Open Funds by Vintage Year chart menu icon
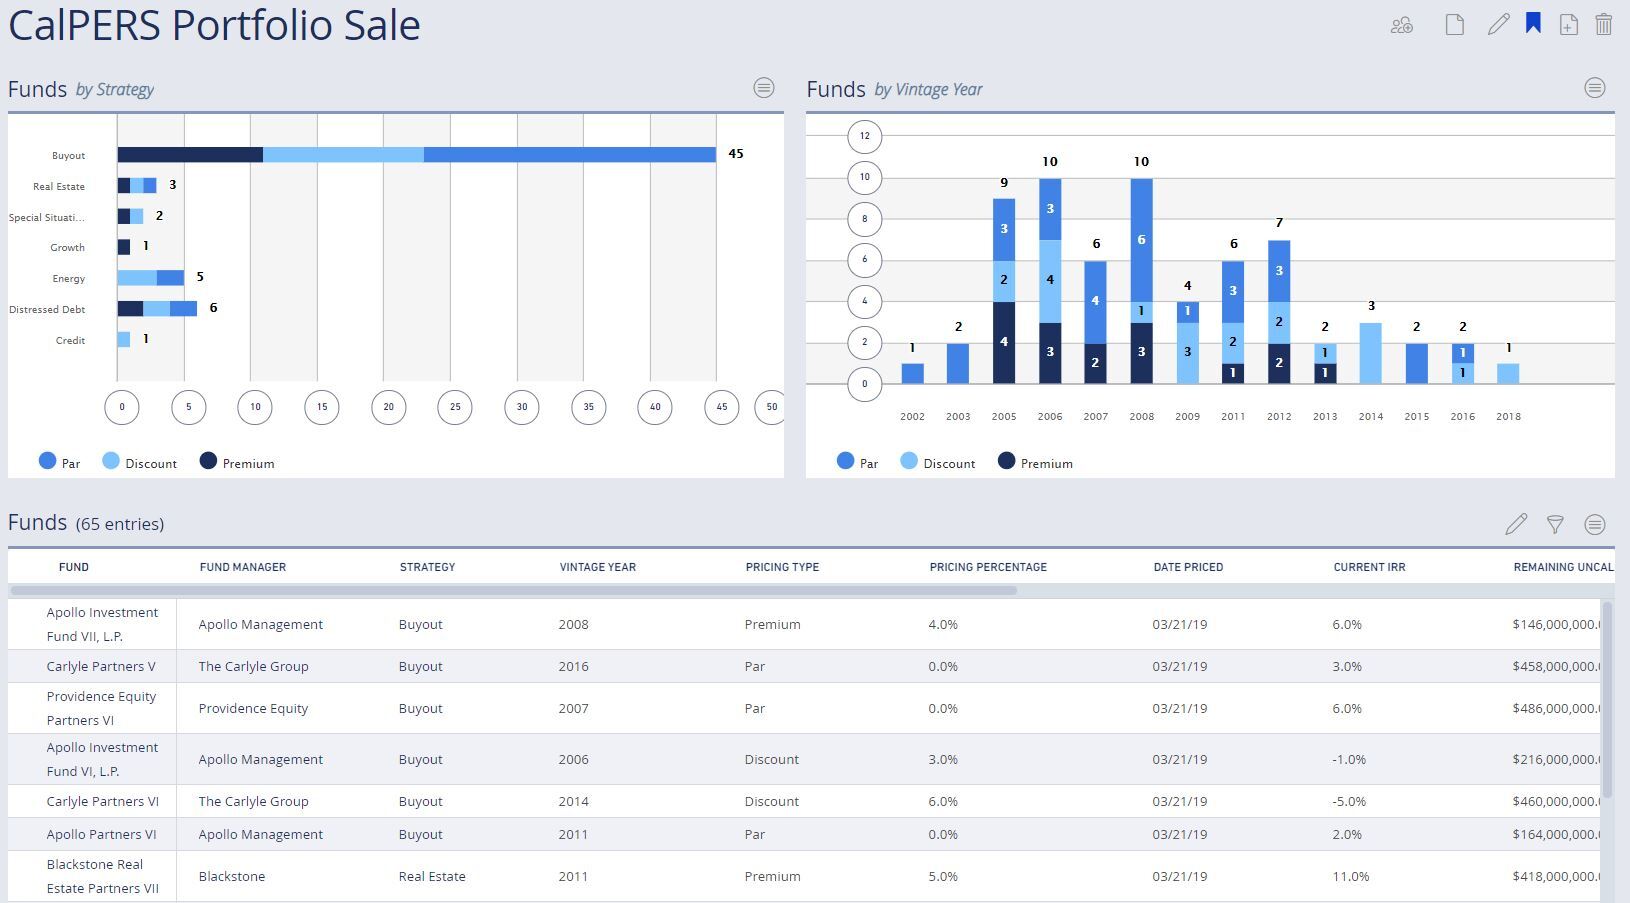The width and height of the screenshot is (1630, 903). (x=1595, y=88)
